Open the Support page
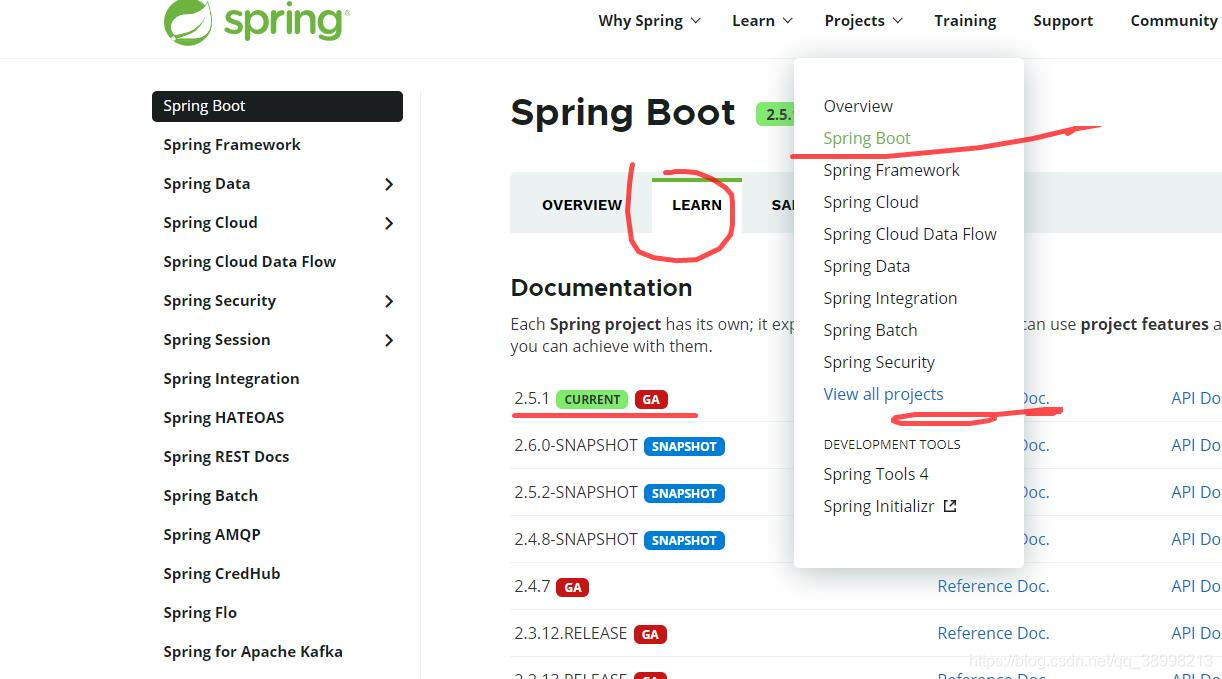 click(1063, 20)
